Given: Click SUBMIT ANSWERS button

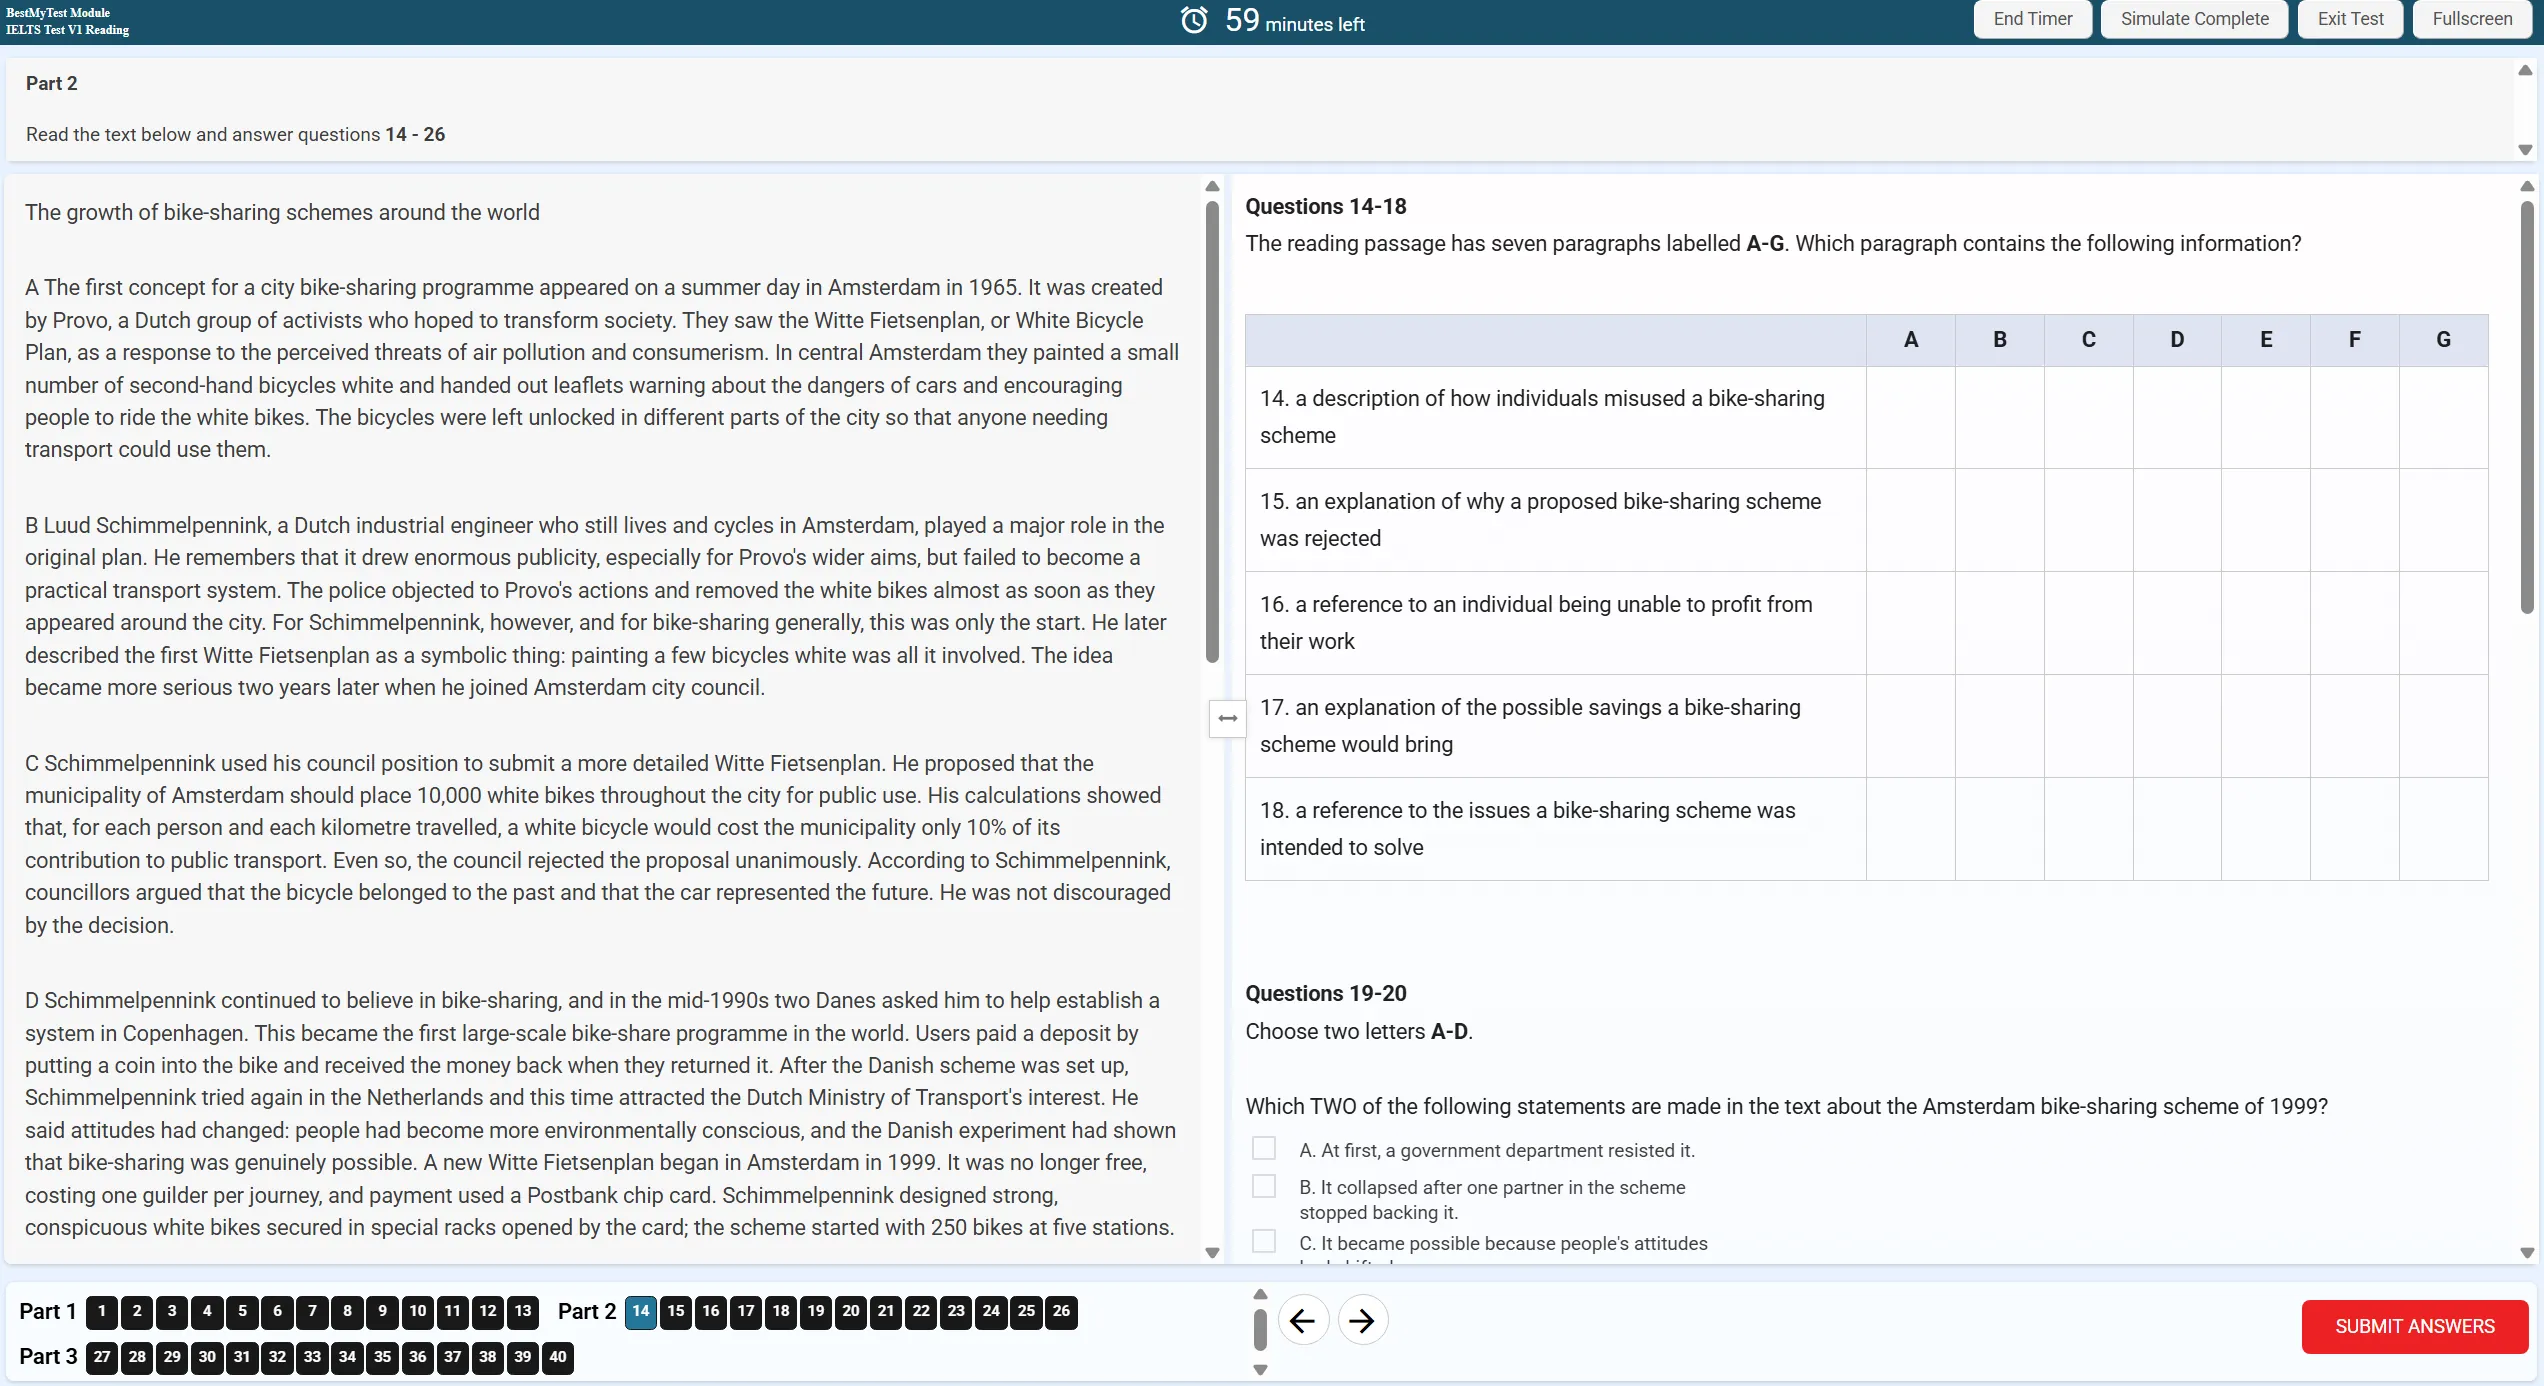Looking at the screenshot, I should [x=2414, y=1326].
